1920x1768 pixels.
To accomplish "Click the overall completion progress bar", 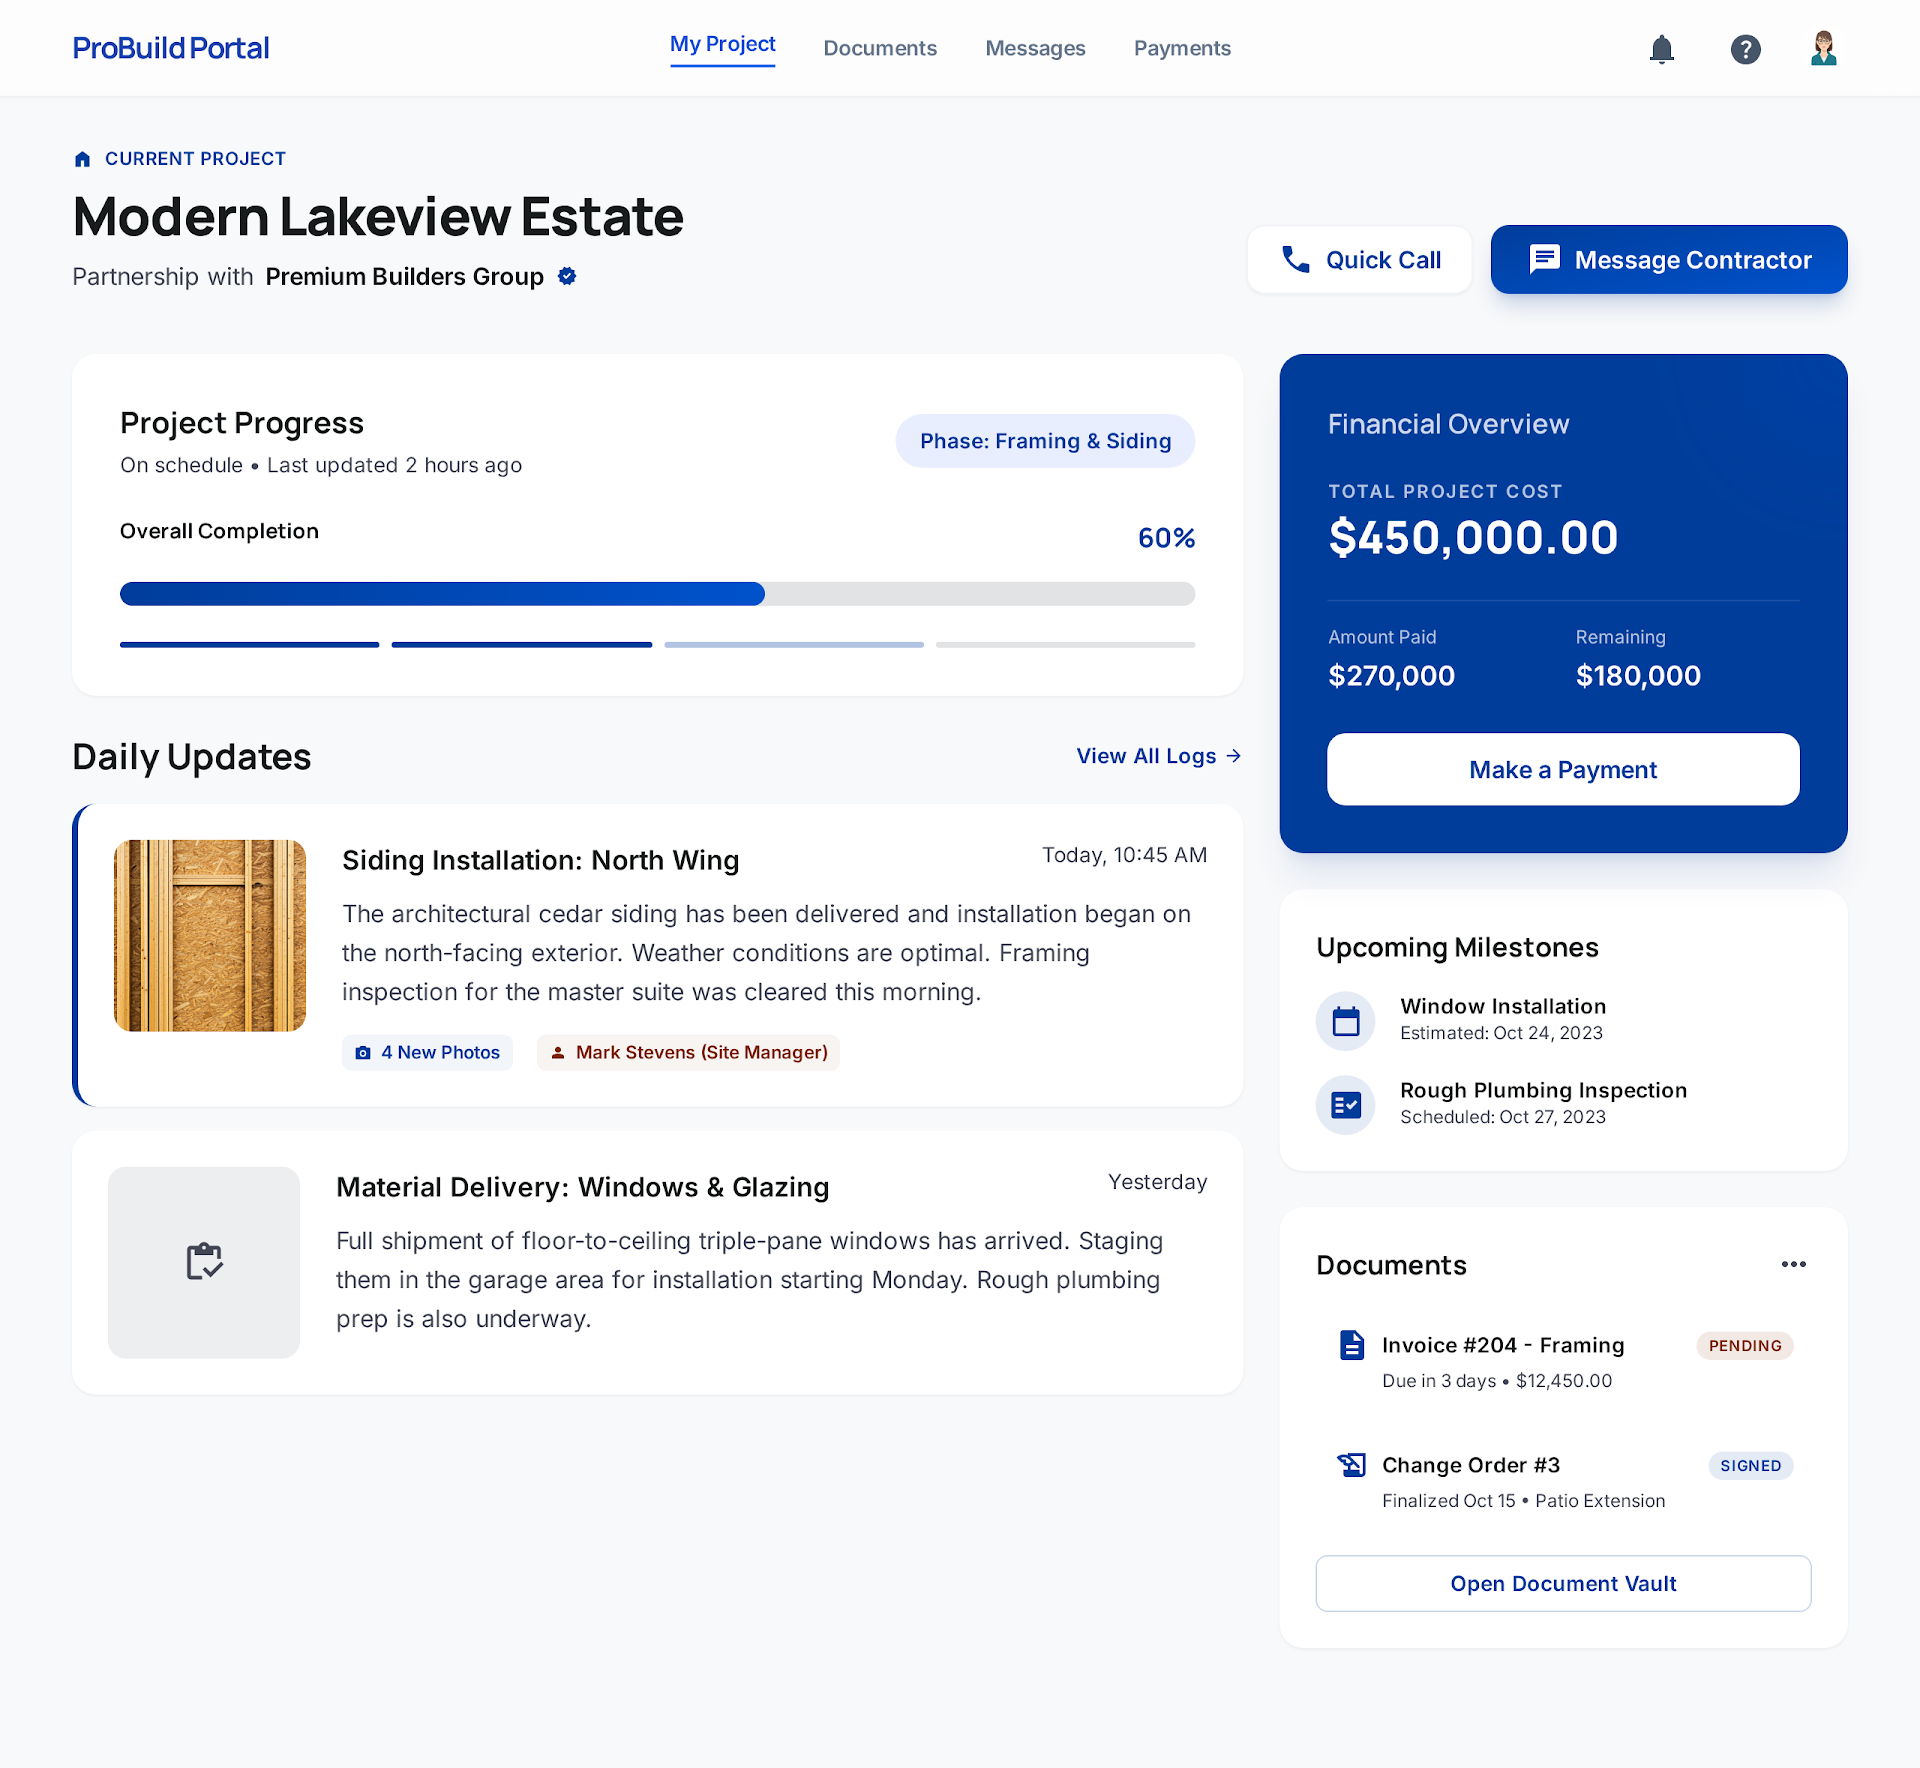I will 657,594.
